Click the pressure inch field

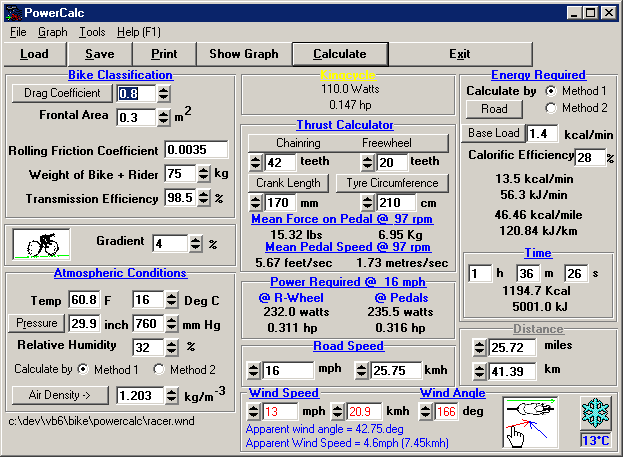click(84, 323)
